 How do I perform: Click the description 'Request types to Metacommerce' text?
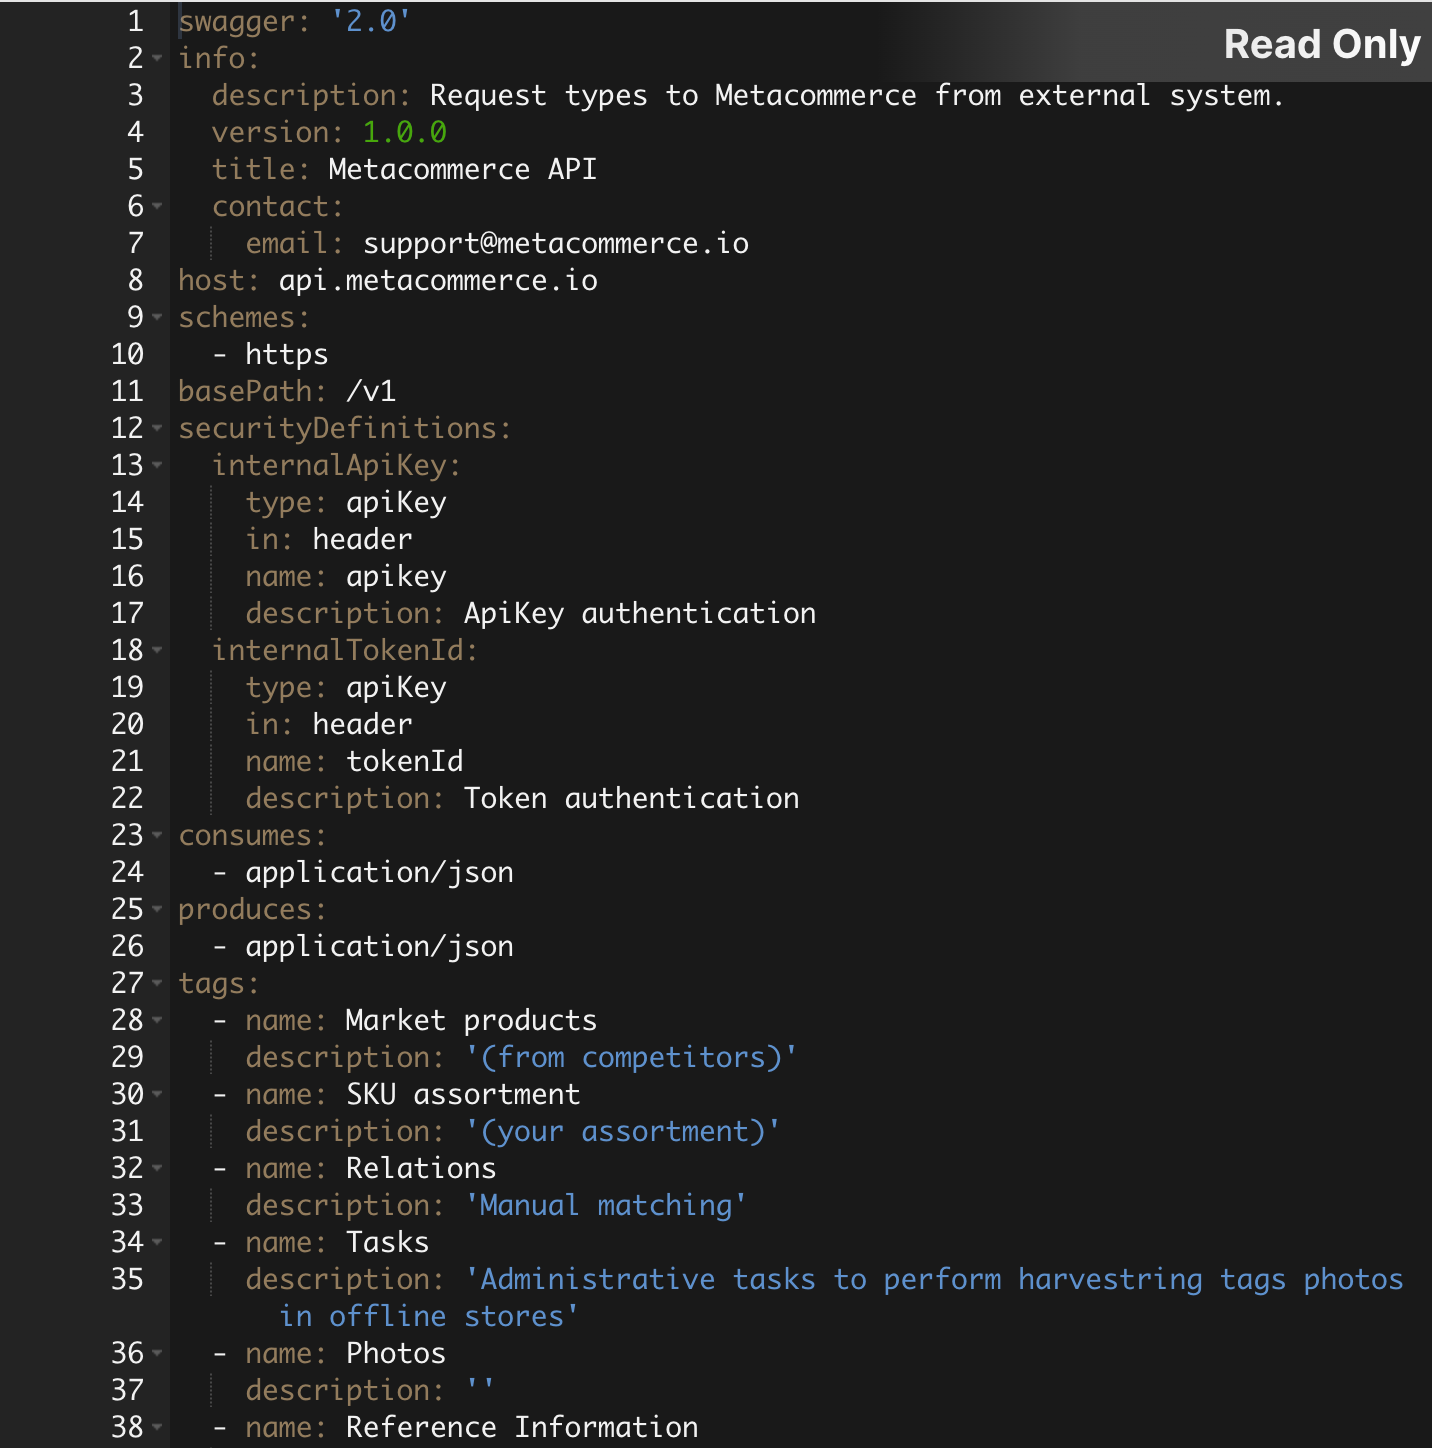[x=857, y=95]
